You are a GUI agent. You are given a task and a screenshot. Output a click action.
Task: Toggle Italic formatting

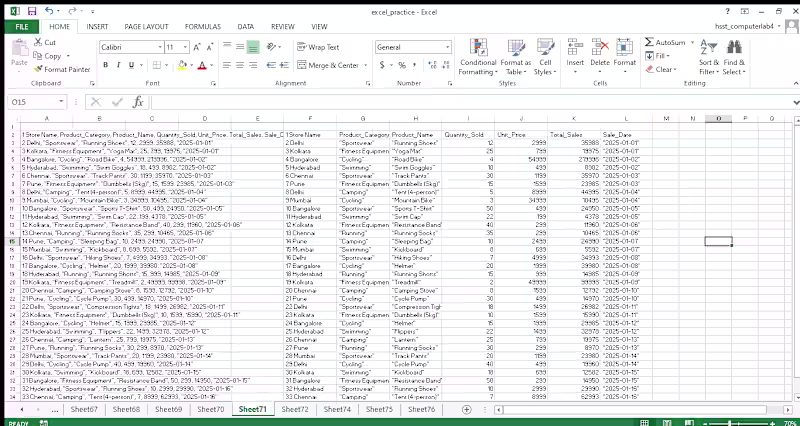[x=118, y=65]
